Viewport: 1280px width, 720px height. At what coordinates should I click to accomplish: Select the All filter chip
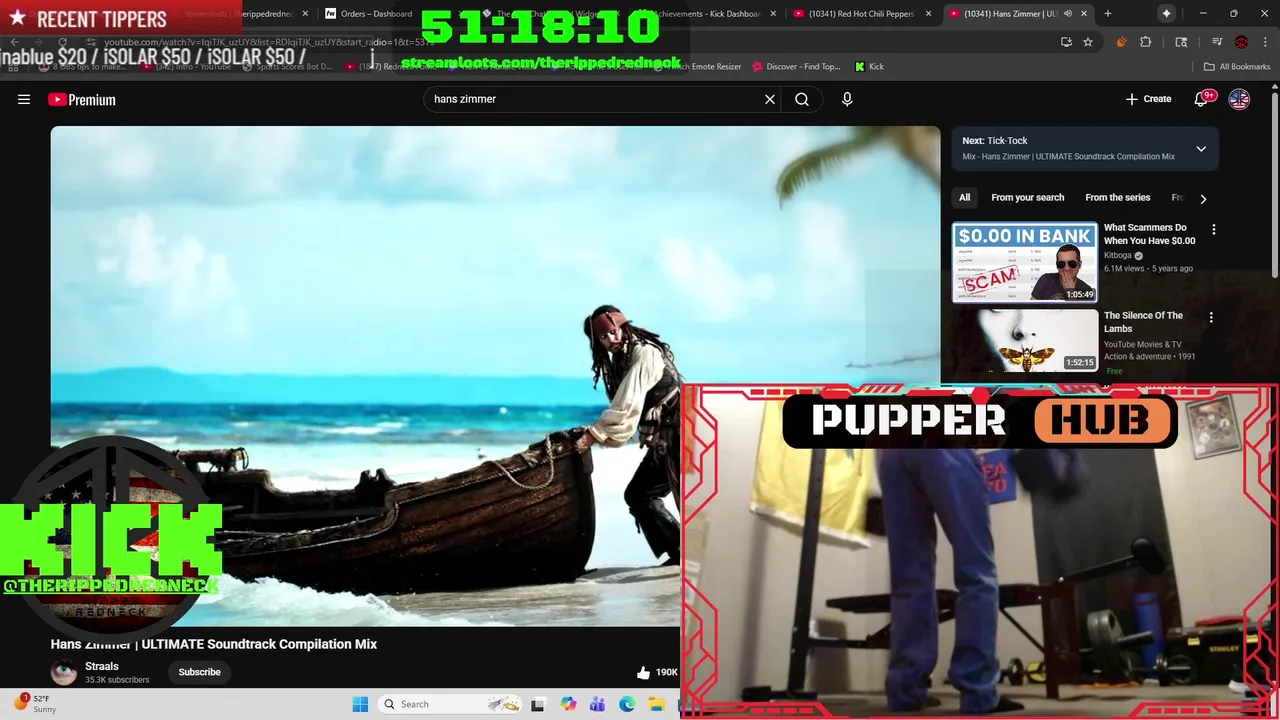point(964,198)
